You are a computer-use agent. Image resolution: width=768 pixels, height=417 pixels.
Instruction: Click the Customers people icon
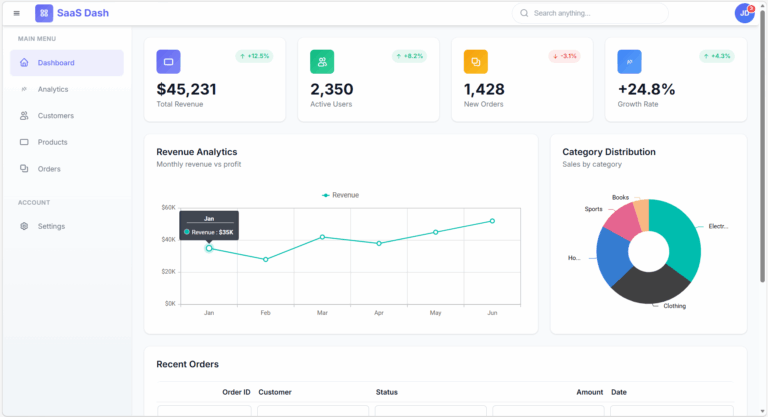pyautogui.click(x=24, y=116)
